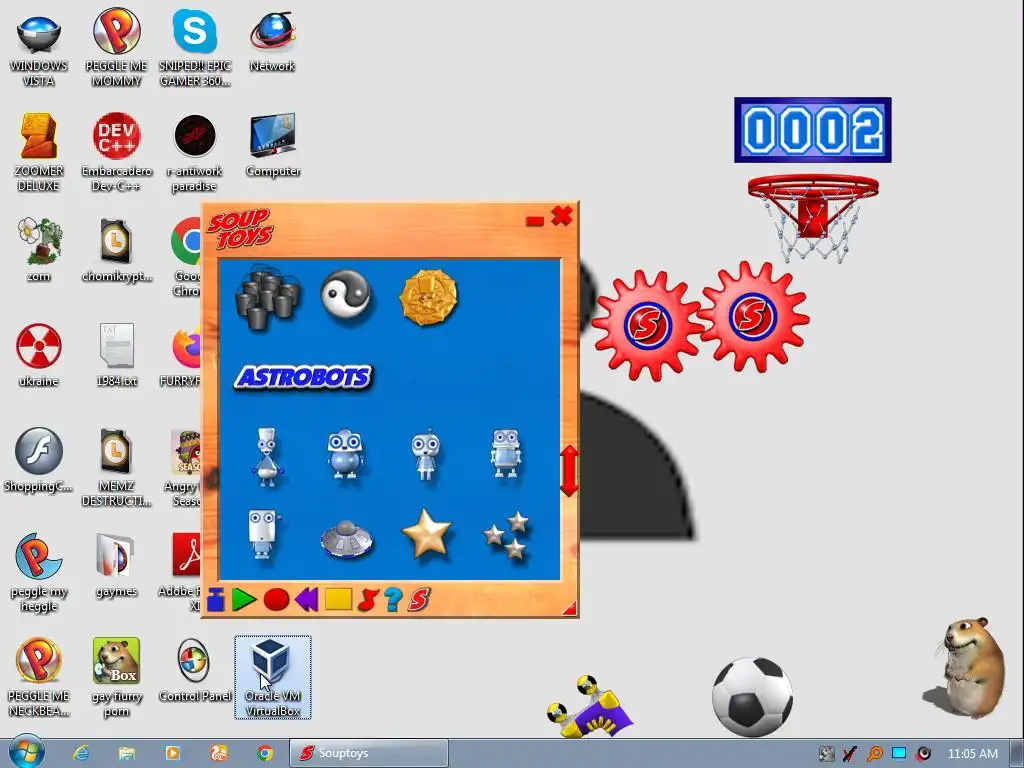1024x768 pixels.
Task: Toggle sound with the red music note
Action: (368, 600)
